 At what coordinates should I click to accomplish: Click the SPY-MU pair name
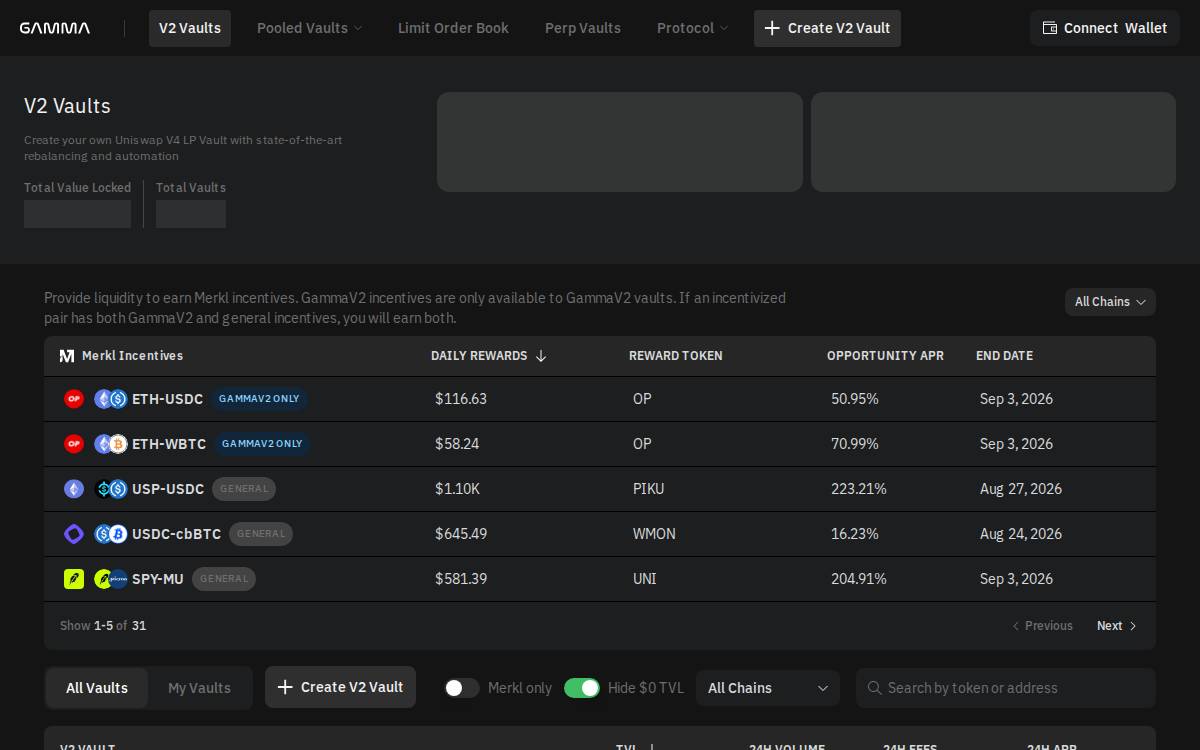[x=158, y=579]
